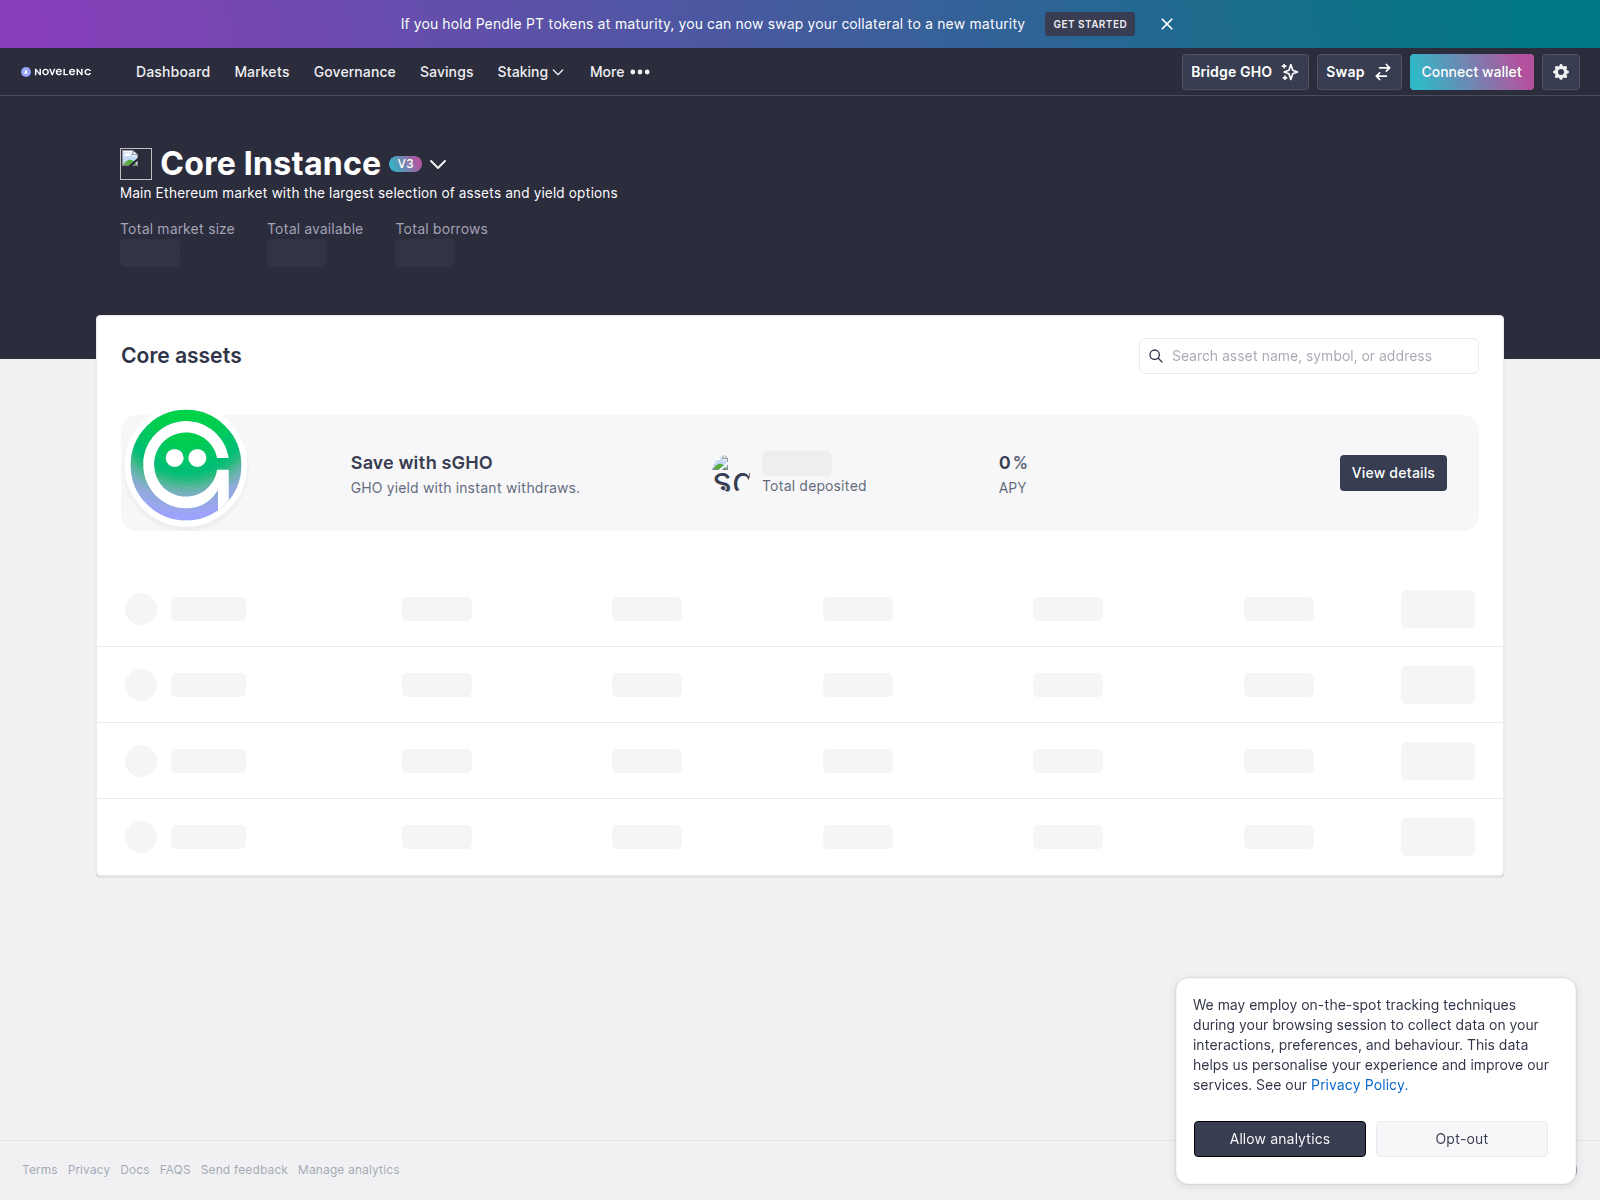1600x1200 pixels.
Task: Click Connect wallet
Action: 1472,72
